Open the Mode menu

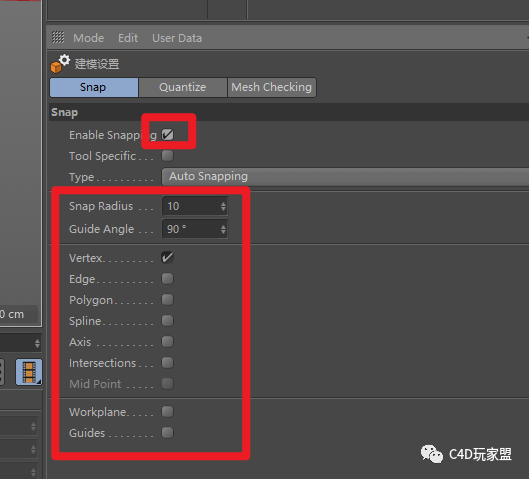[89, 38]
